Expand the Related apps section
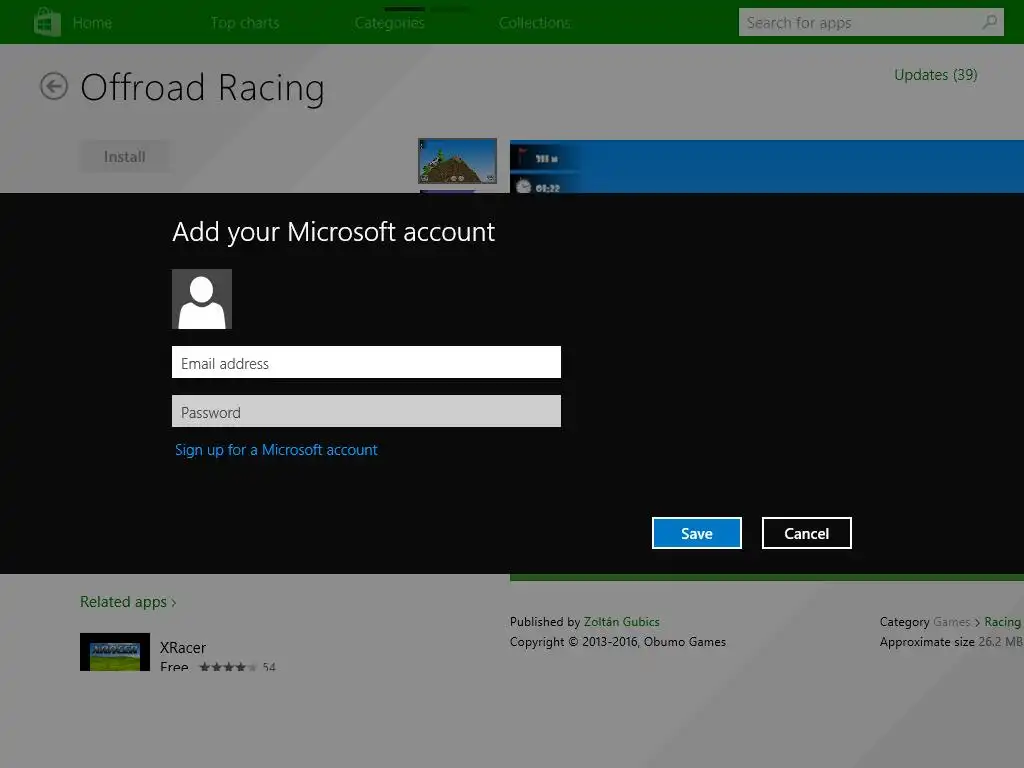 pos(128,601)
